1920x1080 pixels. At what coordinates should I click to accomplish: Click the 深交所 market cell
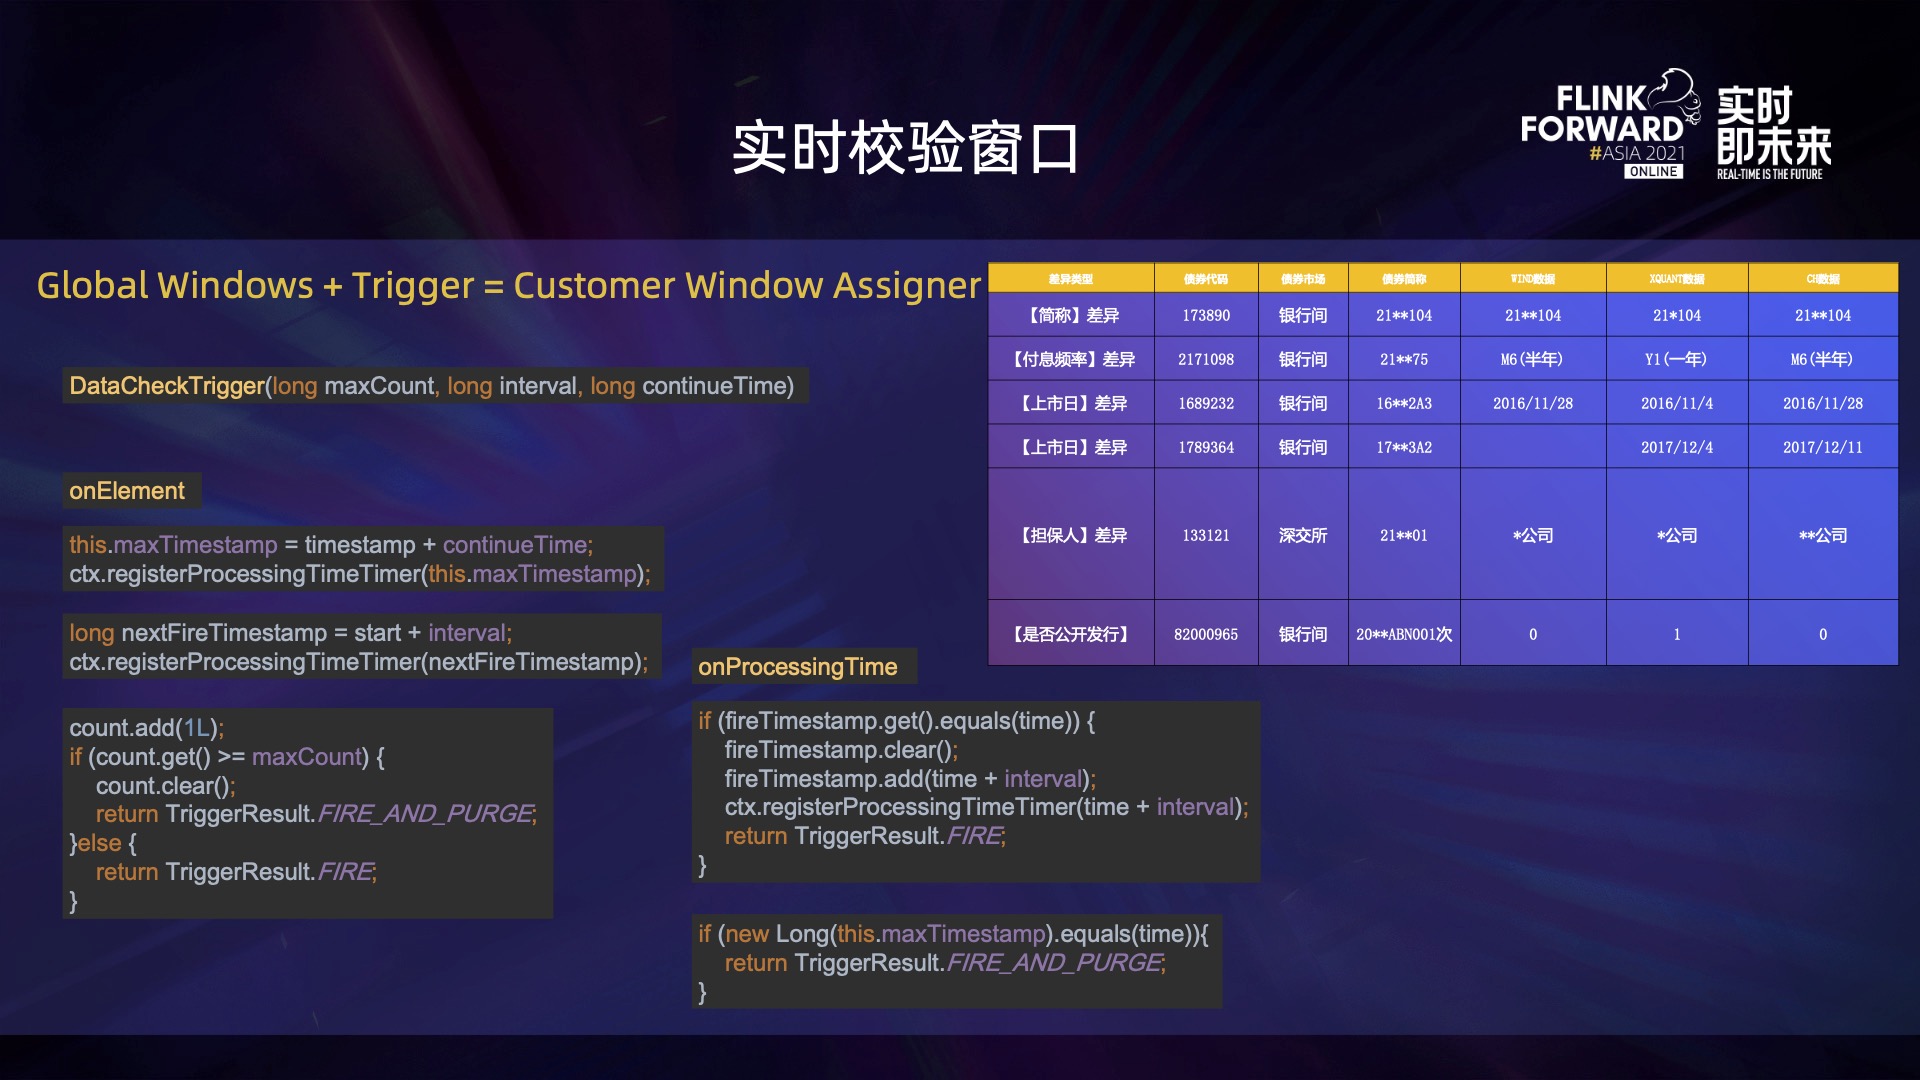[1302, 535]
